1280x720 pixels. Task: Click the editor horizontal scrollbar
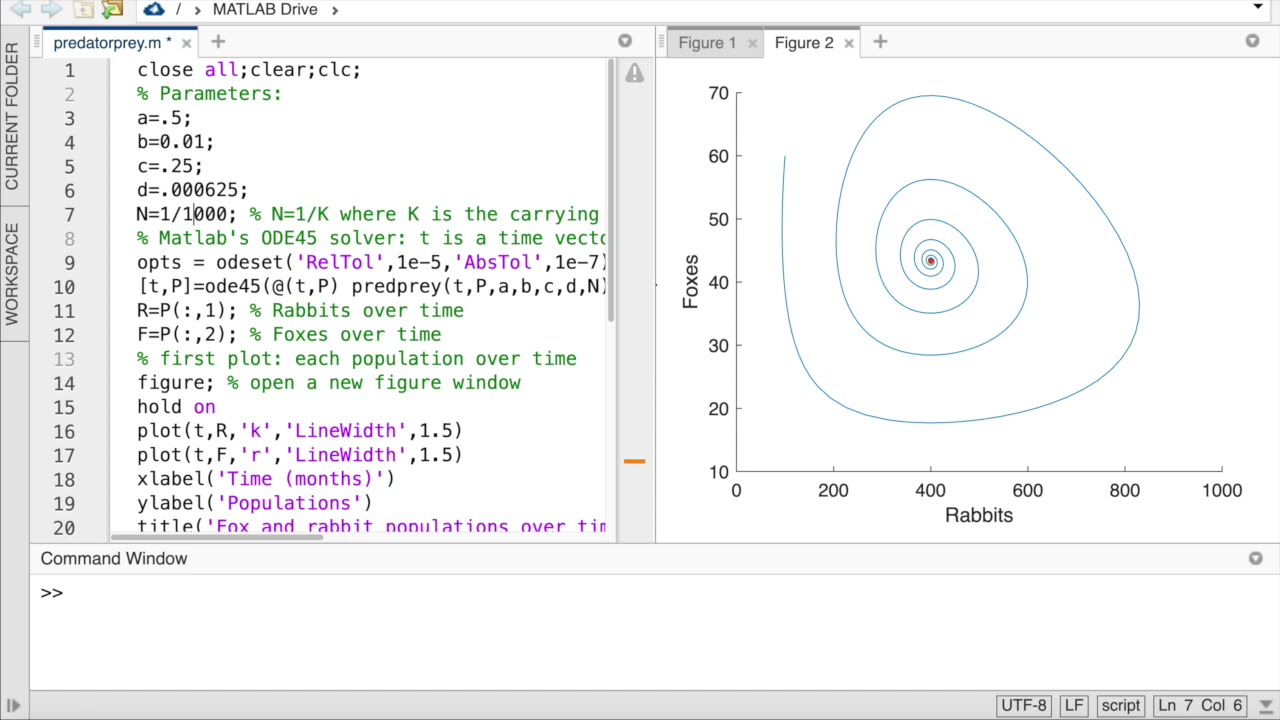tap(216, 537)
